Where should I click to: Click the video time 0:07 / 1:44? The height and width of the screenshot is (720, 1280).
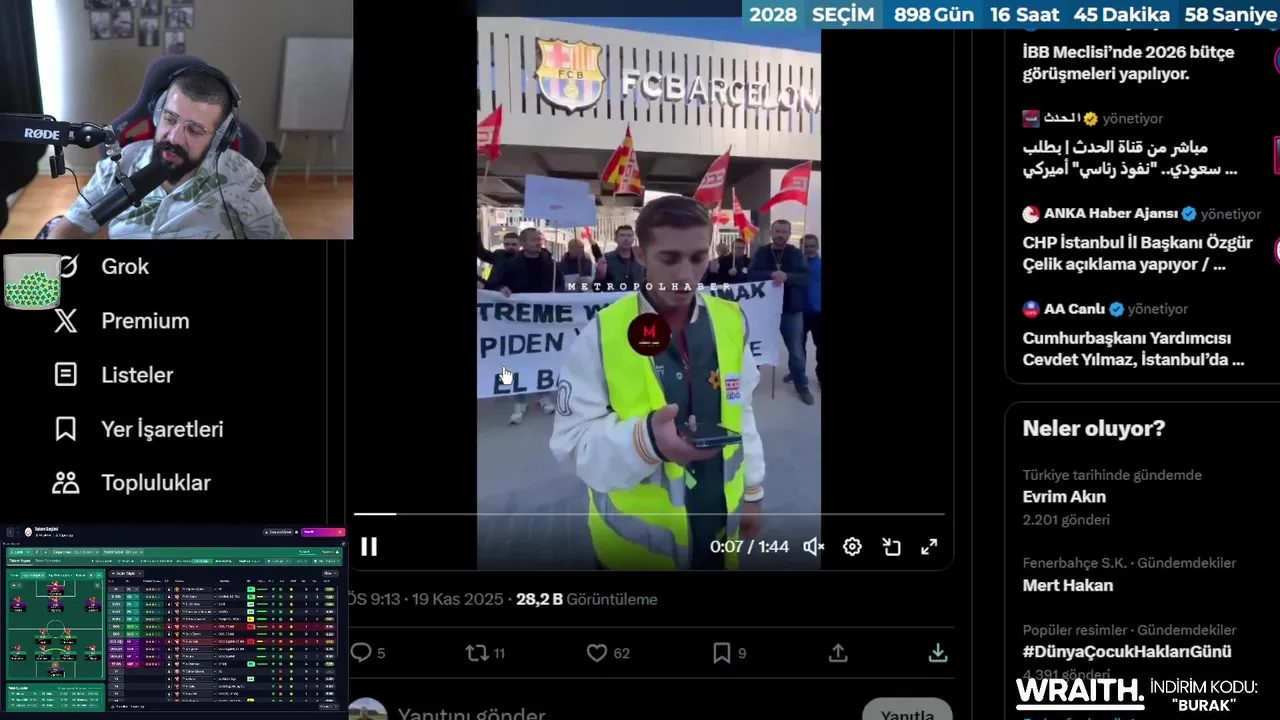point(749,547)
